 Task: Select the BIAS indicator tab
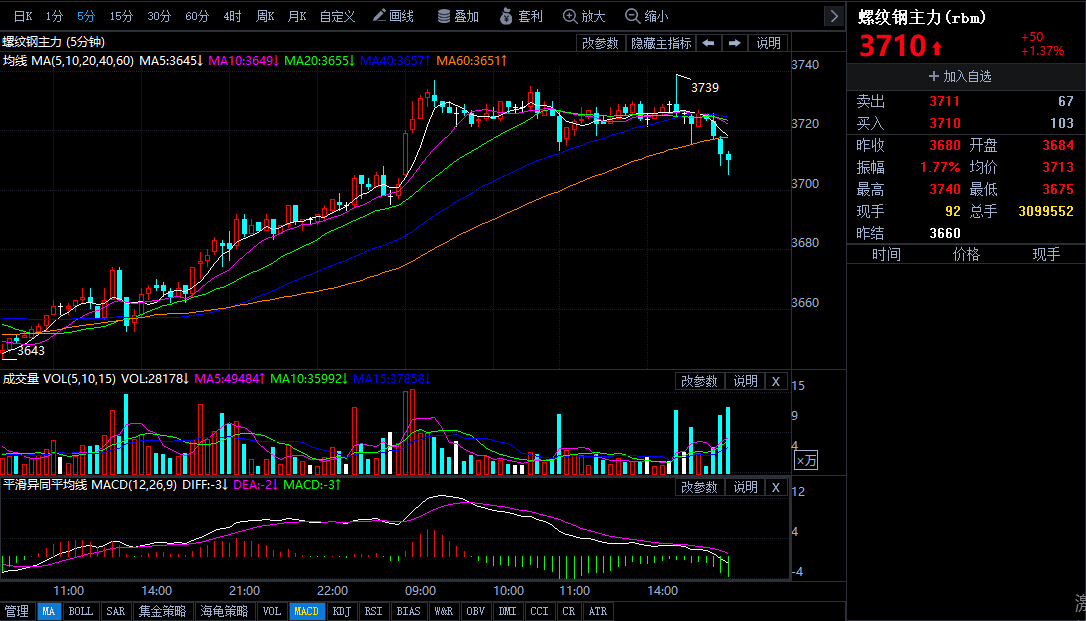click(x=408, y=611)
